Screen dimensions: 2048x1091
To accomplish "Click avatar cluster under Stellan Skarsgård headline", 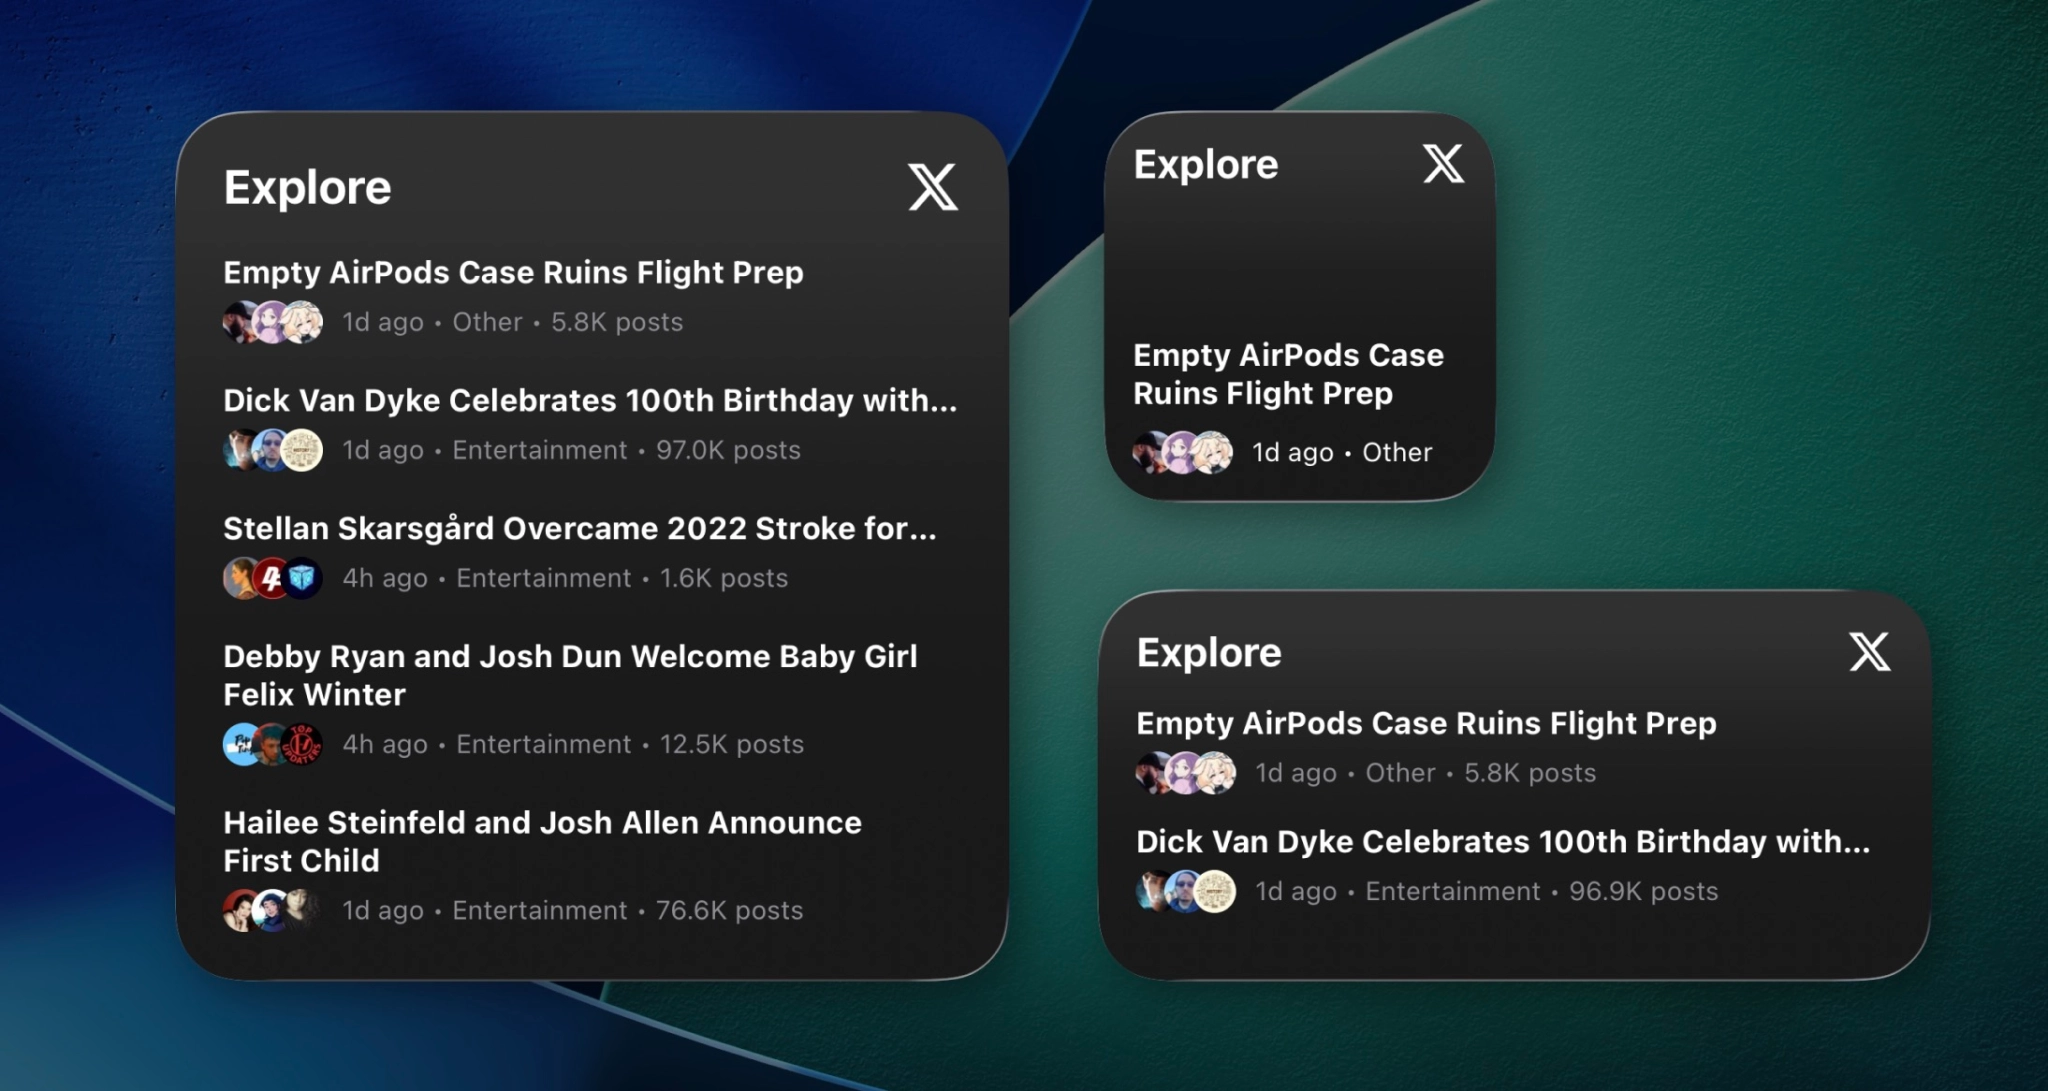I will tap(272, 578).
